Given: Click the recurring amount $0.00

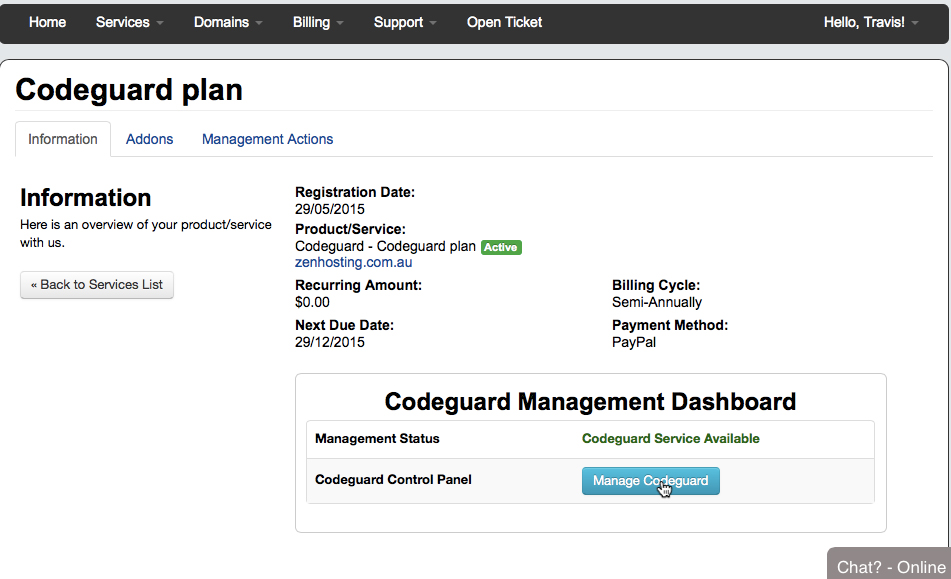Looking at the screenshot, I should [312, 303].
